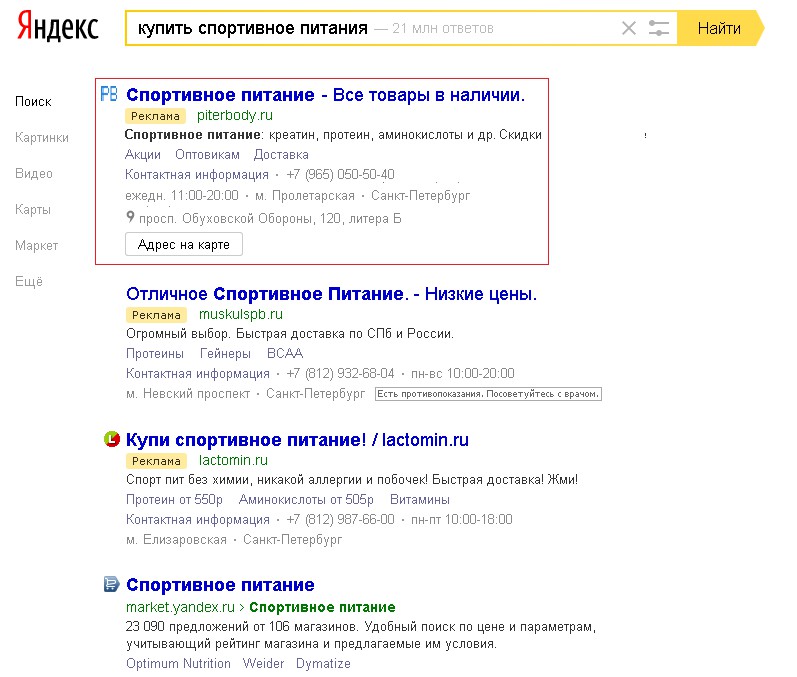Click the map pin address icon
The image size is (797, 677).
point(130,218)
